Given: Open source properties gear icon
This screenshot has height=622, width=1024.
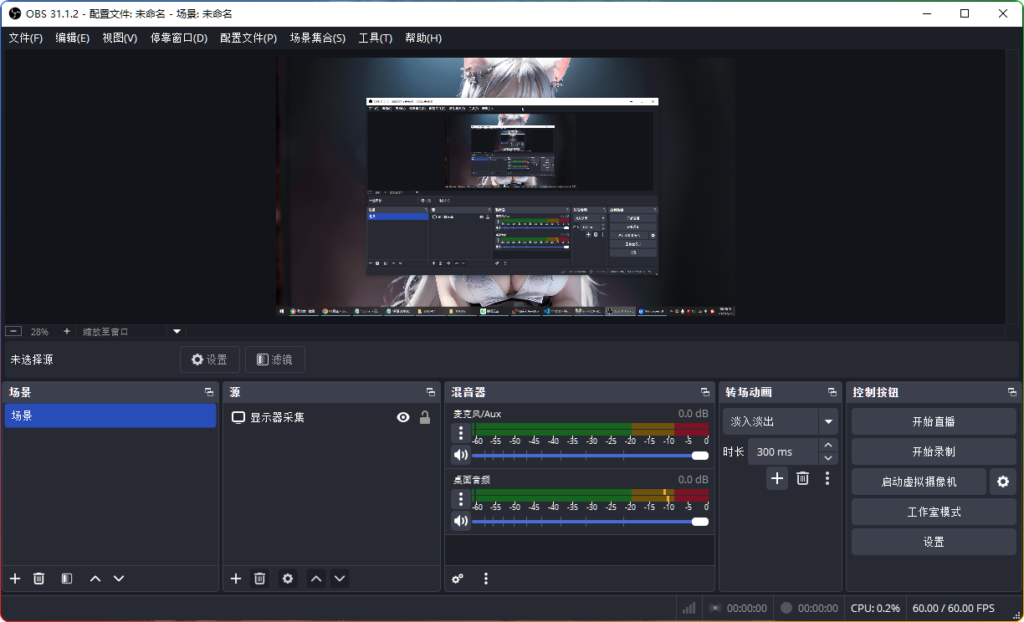Looking at the screenshot, I should [287, 578].
